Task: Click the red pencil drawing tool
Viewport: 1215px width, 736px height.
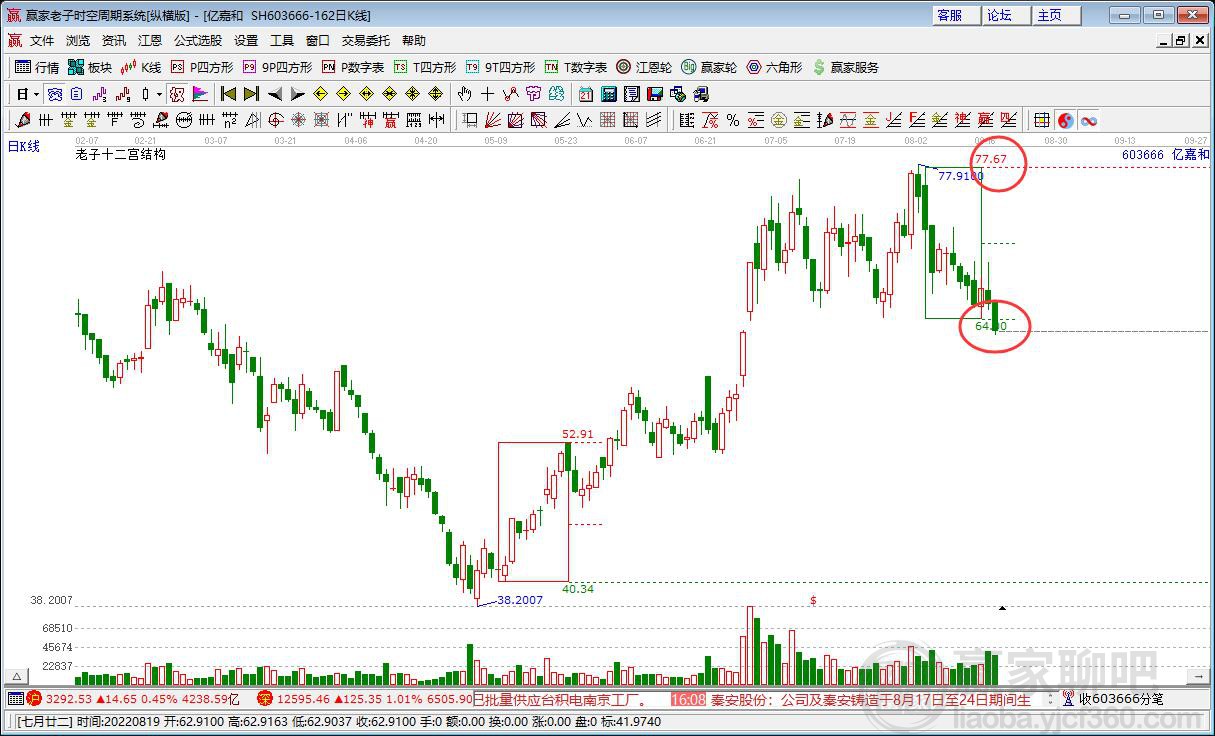Action: [23, 120]
